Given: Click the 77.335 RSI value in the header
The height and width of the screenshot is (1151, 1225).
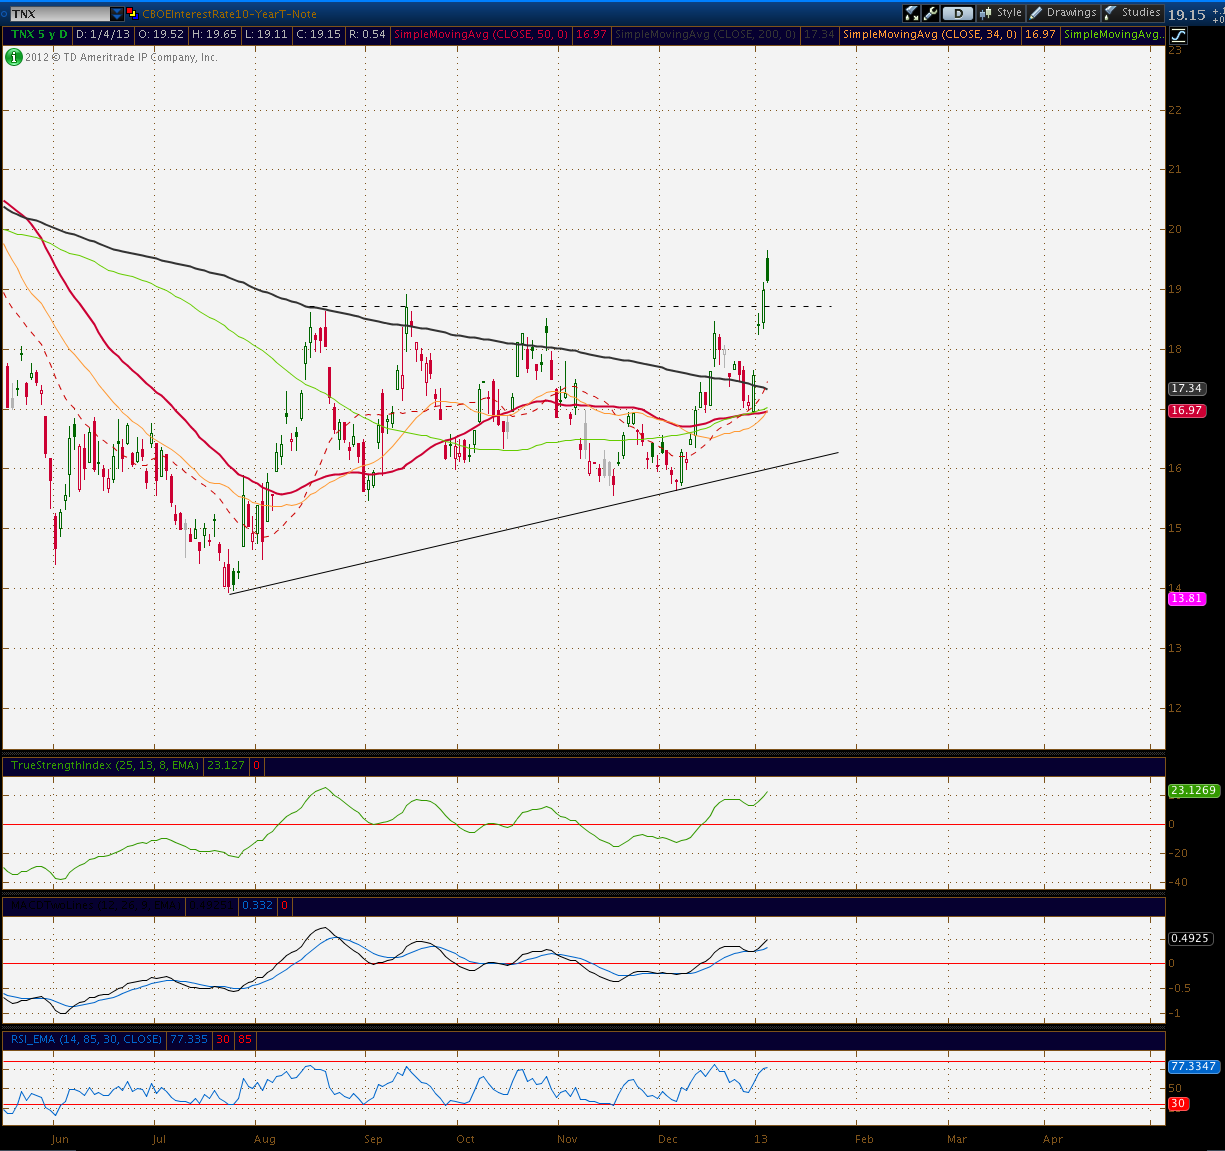Looking at the screenshot, I should 189,1039.
